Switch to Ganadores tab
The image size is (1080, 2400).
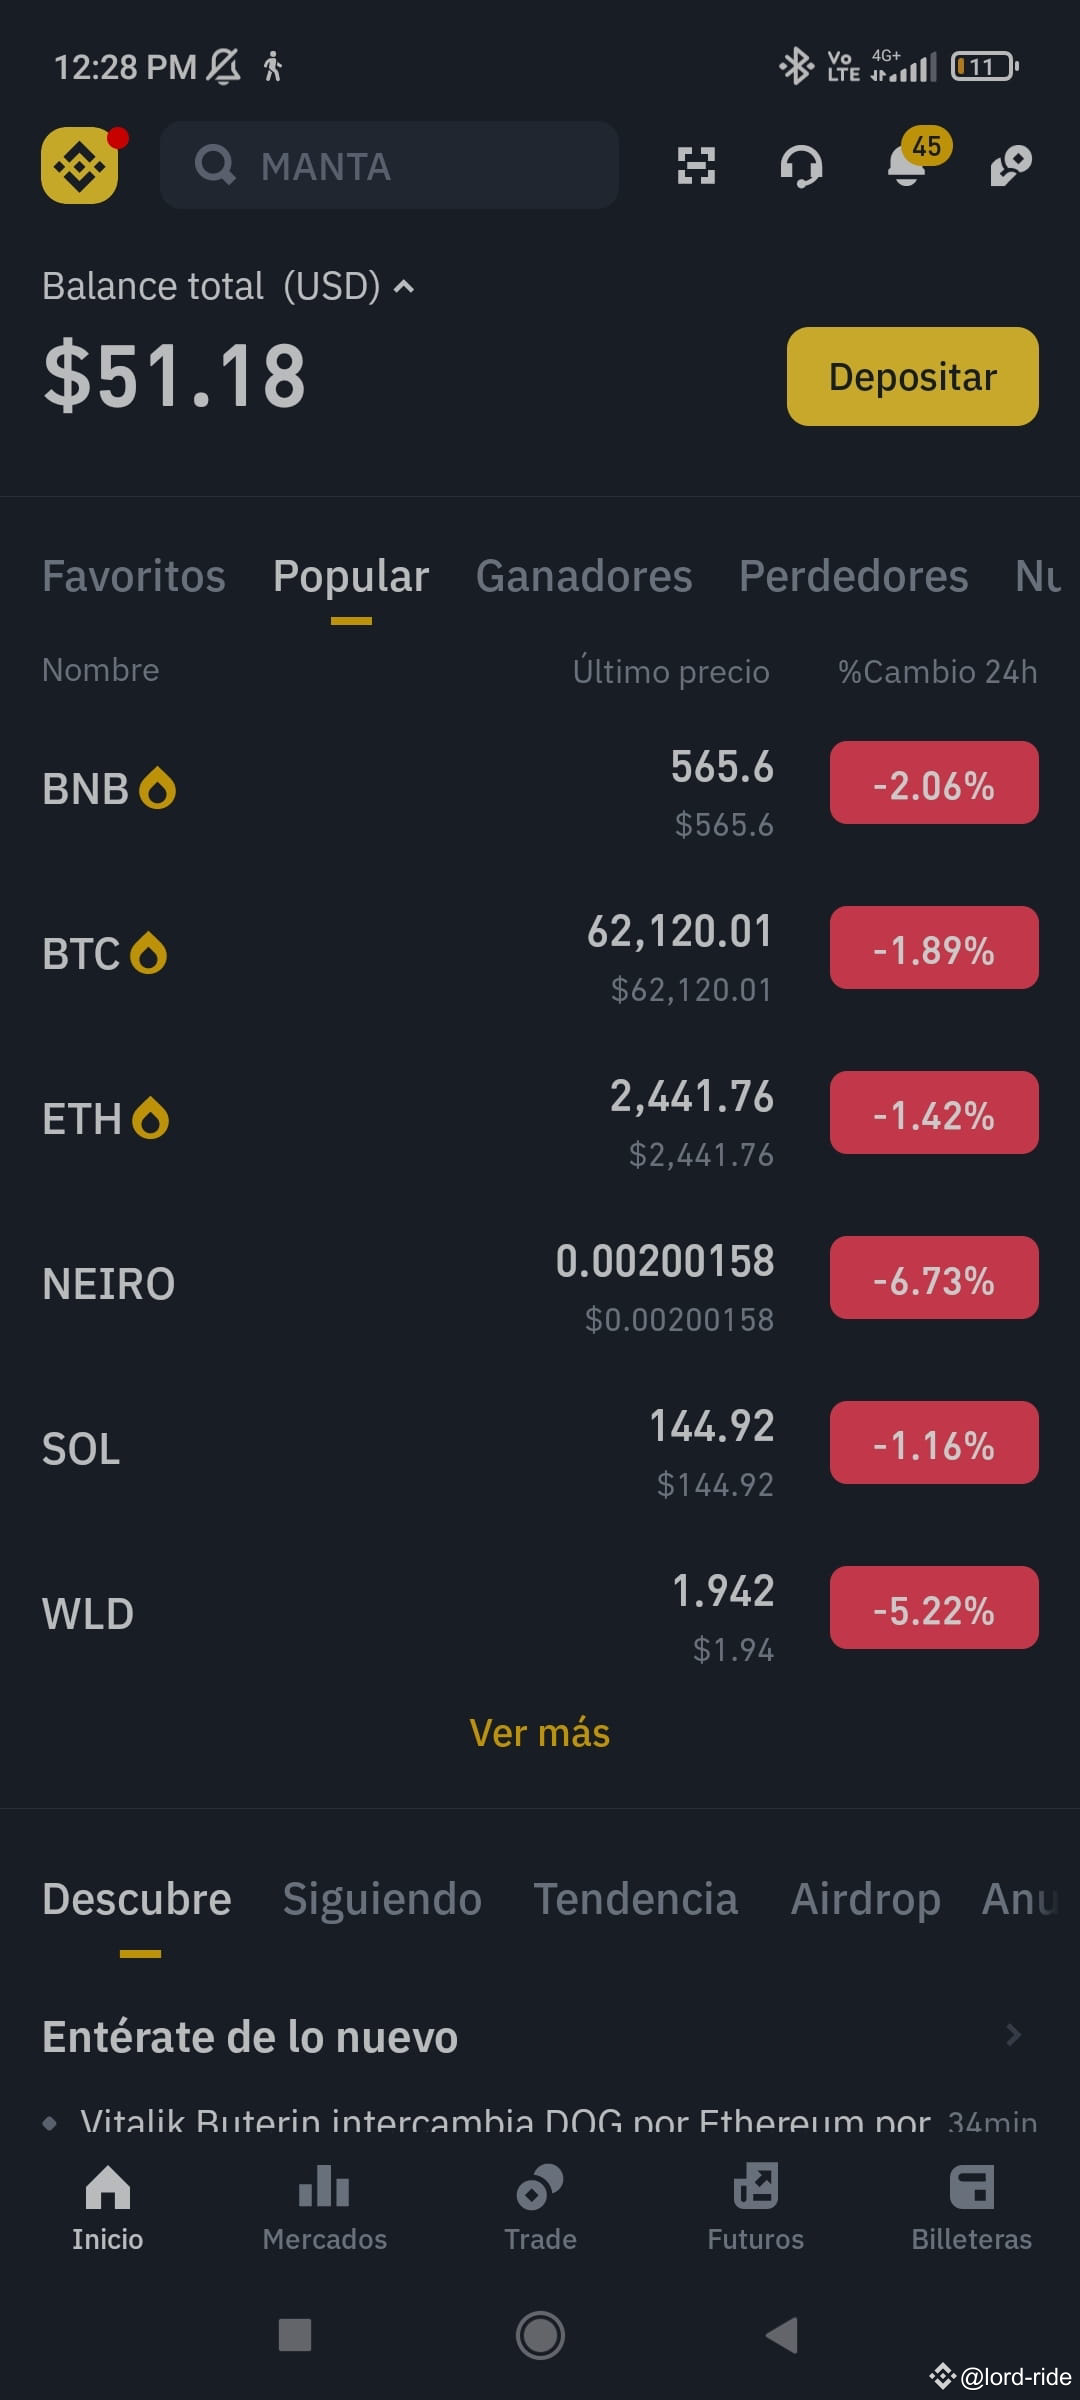pos(584,577)
